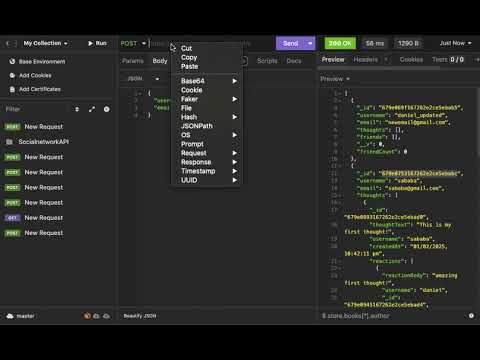Open the Just Now history dropdown
This screenshot has width=480, height=360.
[455, 43]
